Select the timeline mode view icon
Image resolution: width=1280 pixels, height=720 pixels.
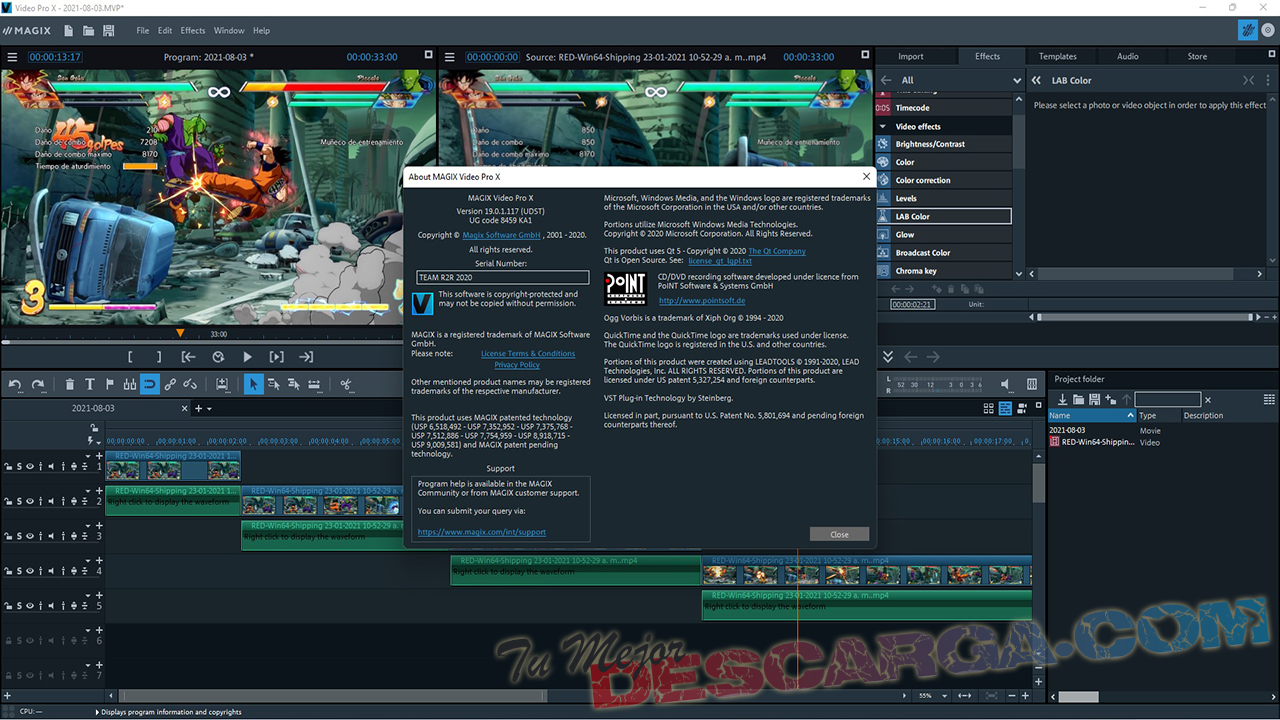pyautogui.click(x=1006, y=408)
